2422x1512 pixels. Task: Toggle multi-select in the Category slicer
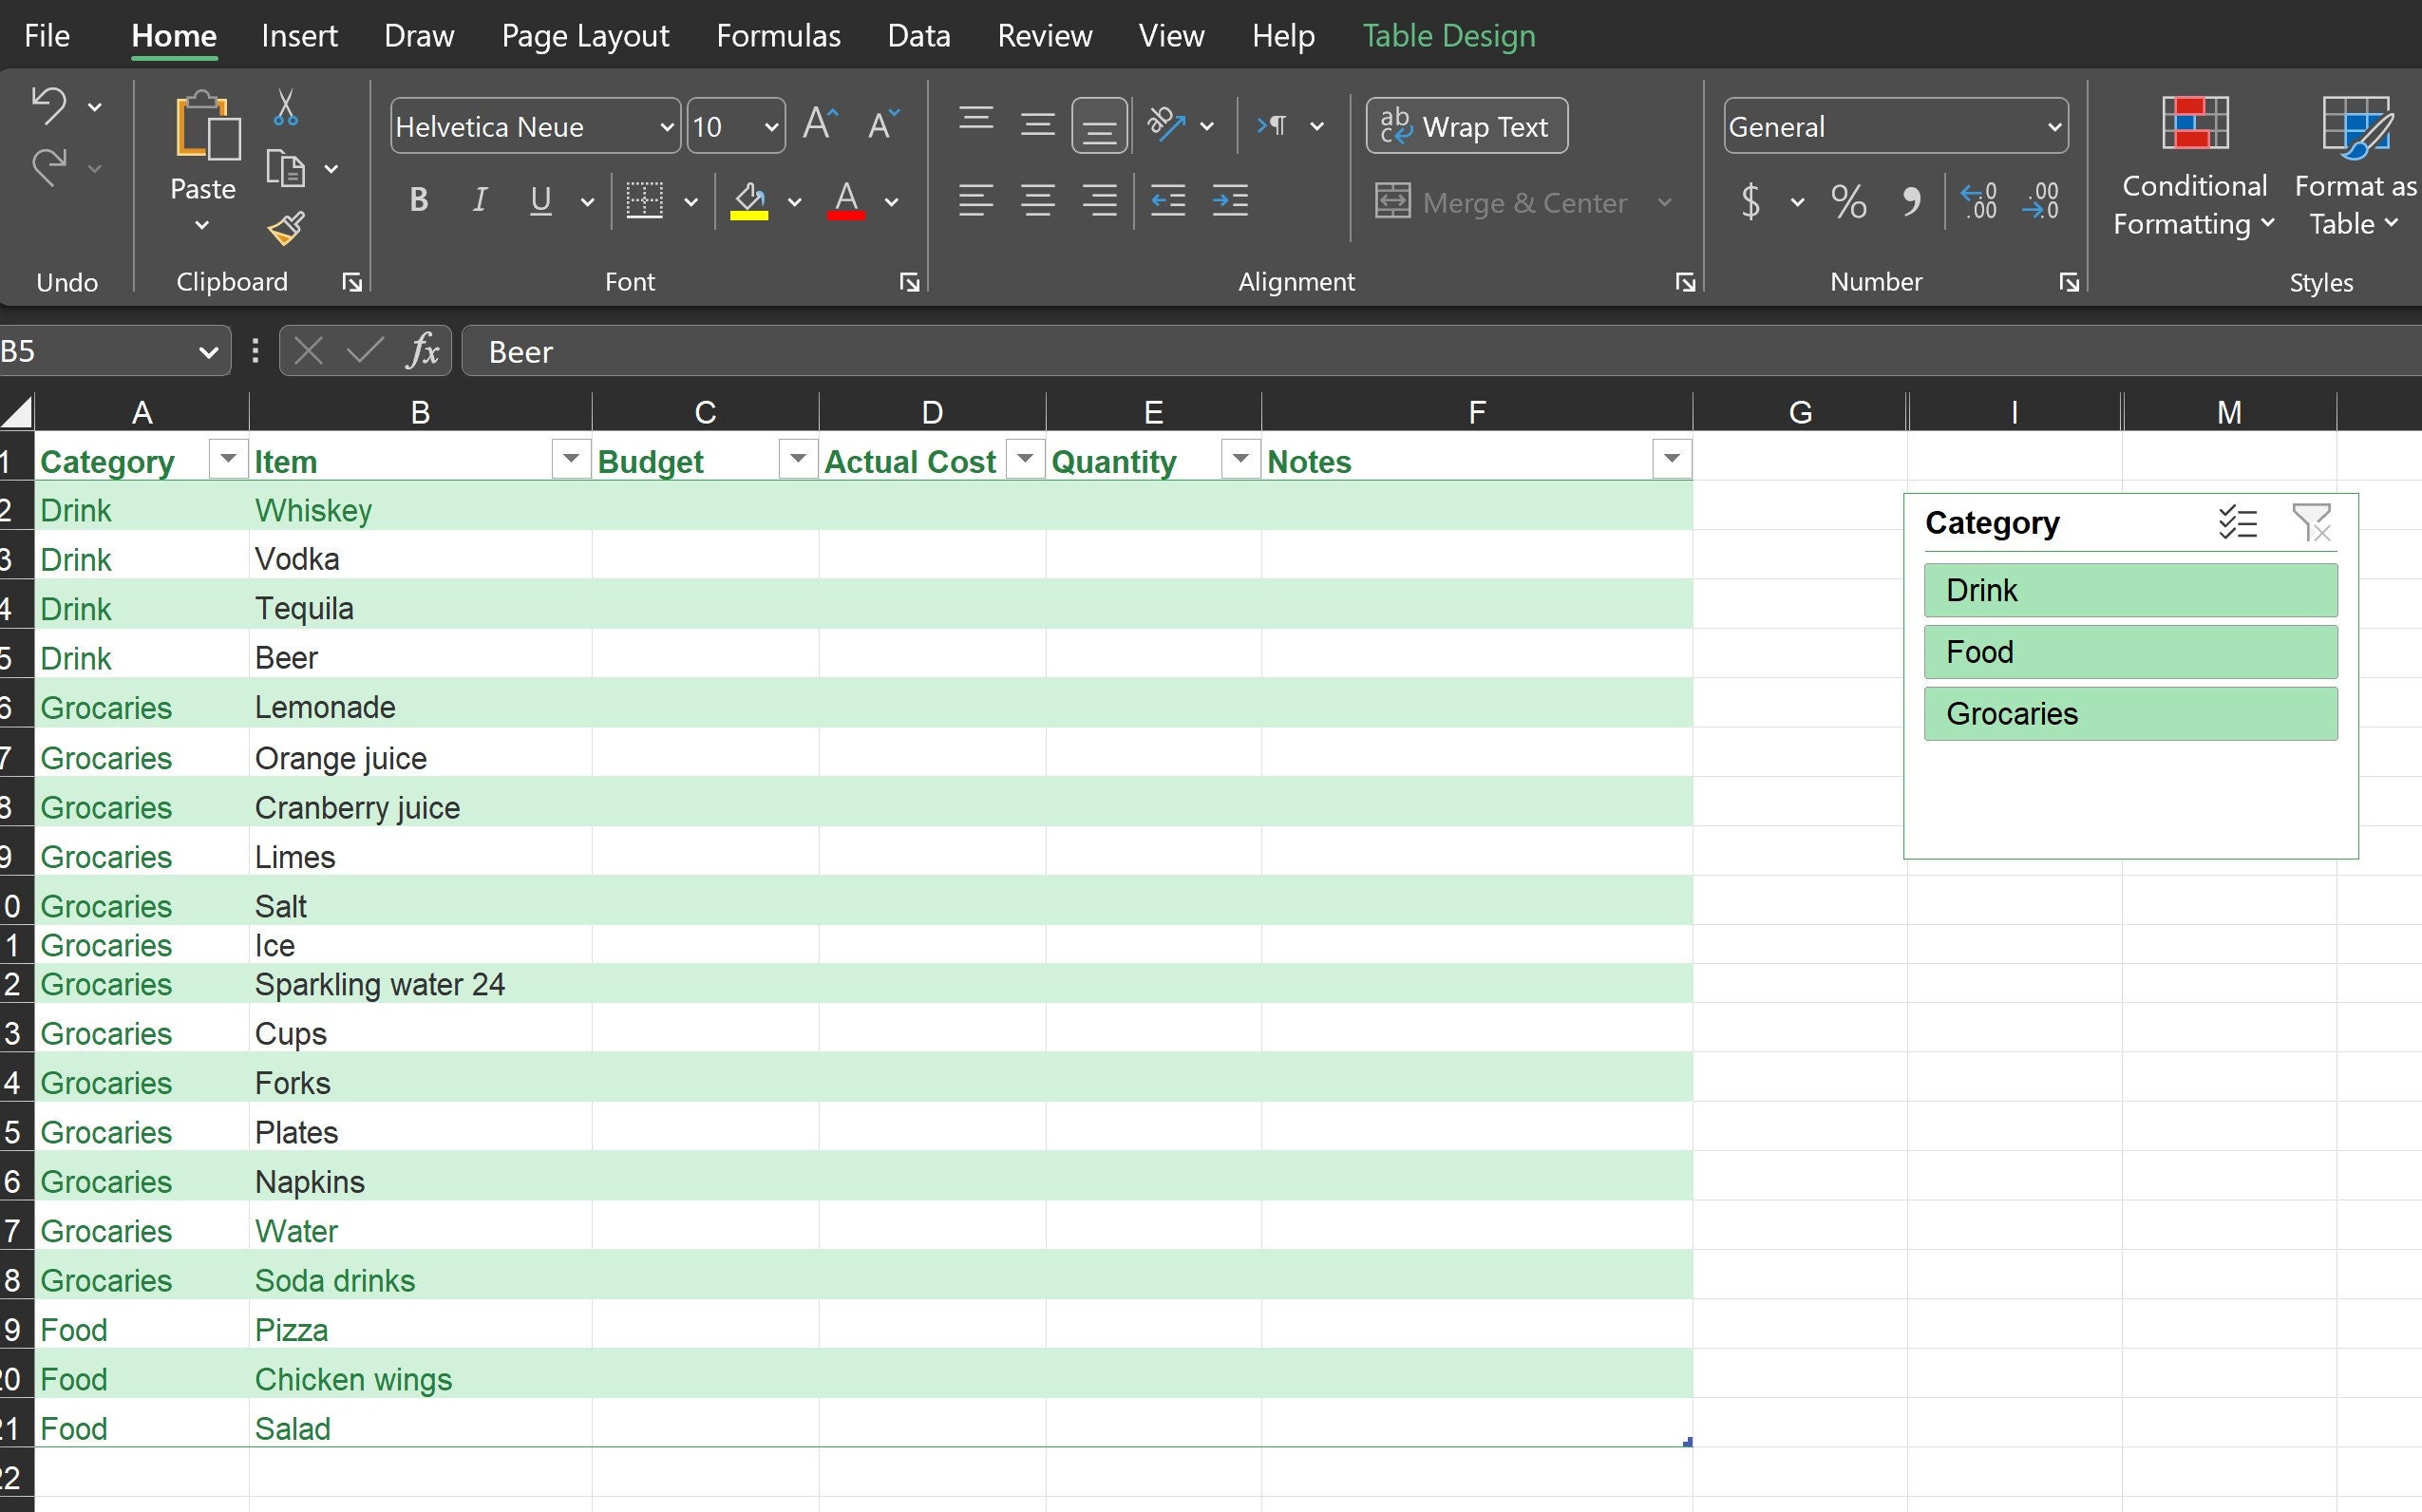[2237, 522]
